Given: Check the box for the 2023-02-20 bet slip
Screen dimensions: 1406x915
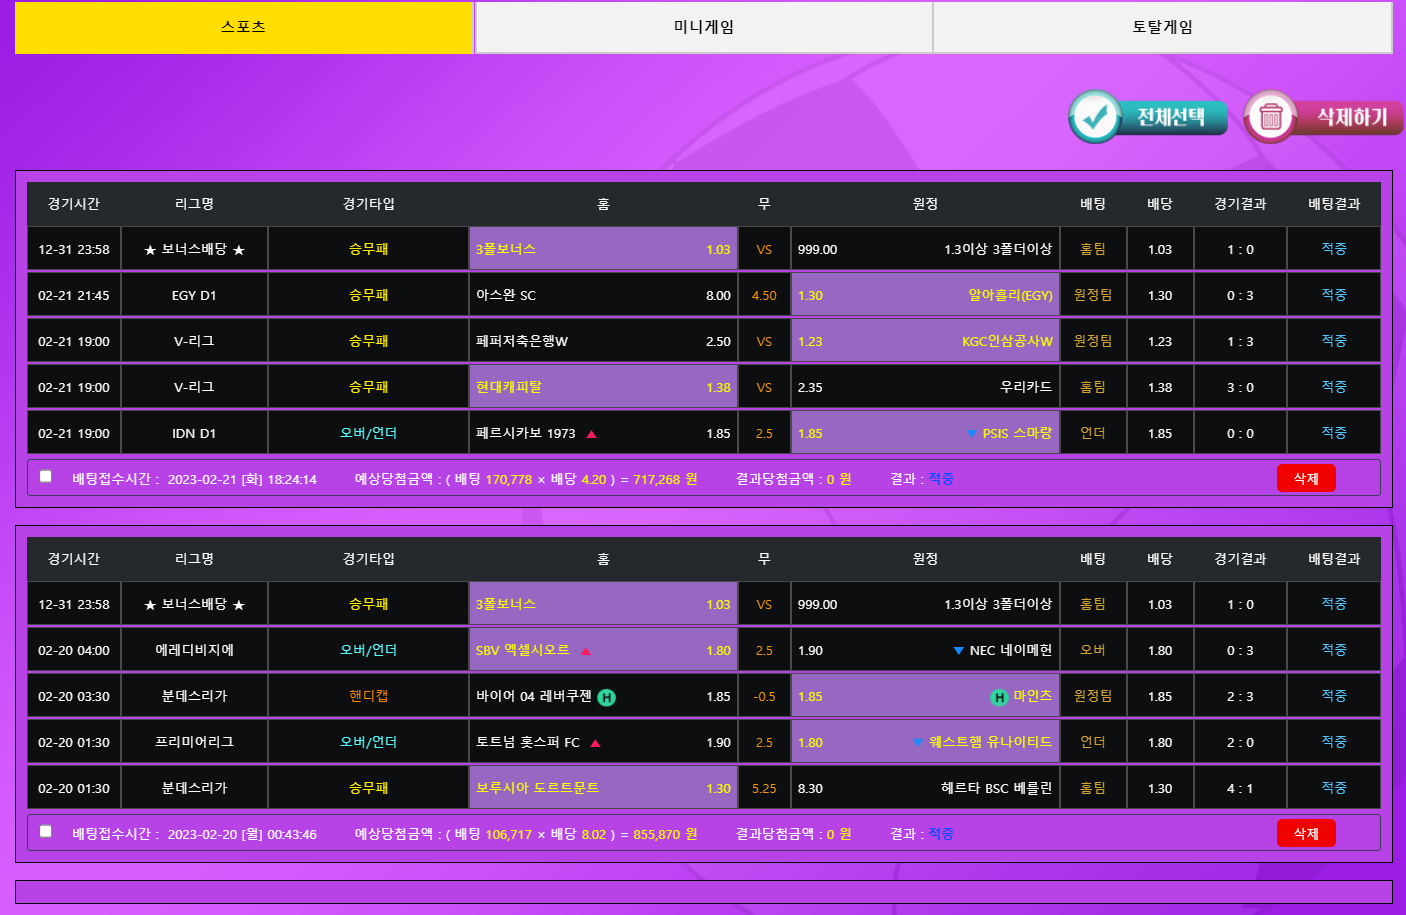Looking at the screenshot, I should [46, 832].
